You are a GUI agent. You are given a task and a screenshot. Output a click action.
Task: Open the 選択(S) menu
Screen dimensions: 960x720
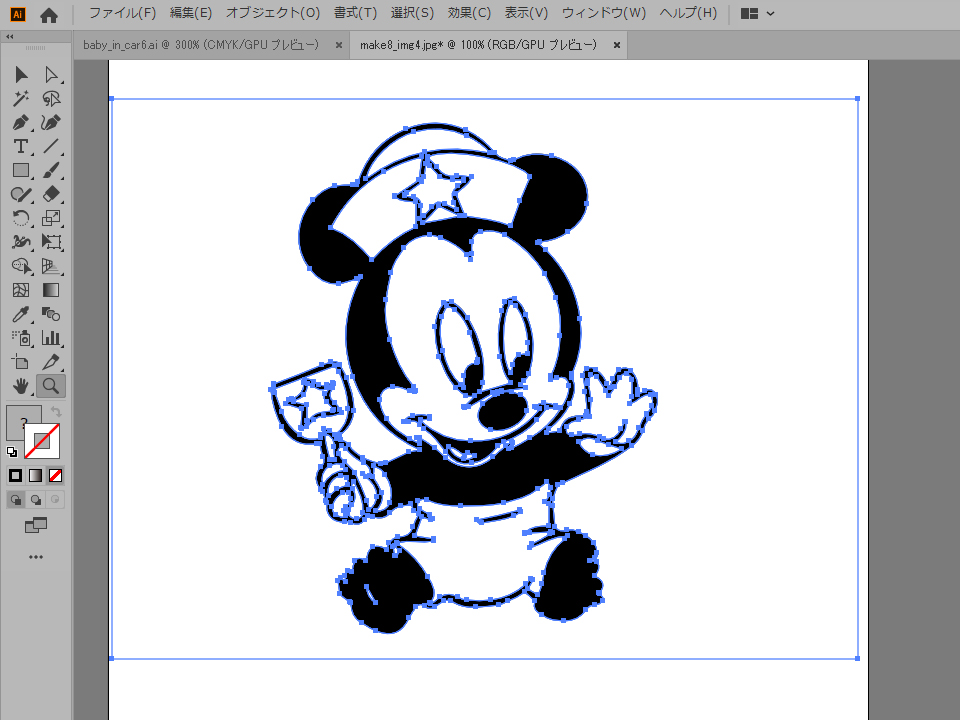(x=412, y=13)
